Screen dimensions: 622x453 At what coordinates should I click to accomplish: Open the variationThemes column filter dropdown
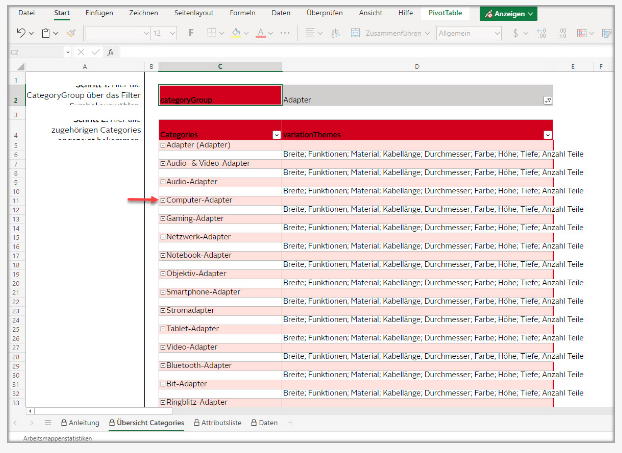pyautogui.click(x=548, y=135)
